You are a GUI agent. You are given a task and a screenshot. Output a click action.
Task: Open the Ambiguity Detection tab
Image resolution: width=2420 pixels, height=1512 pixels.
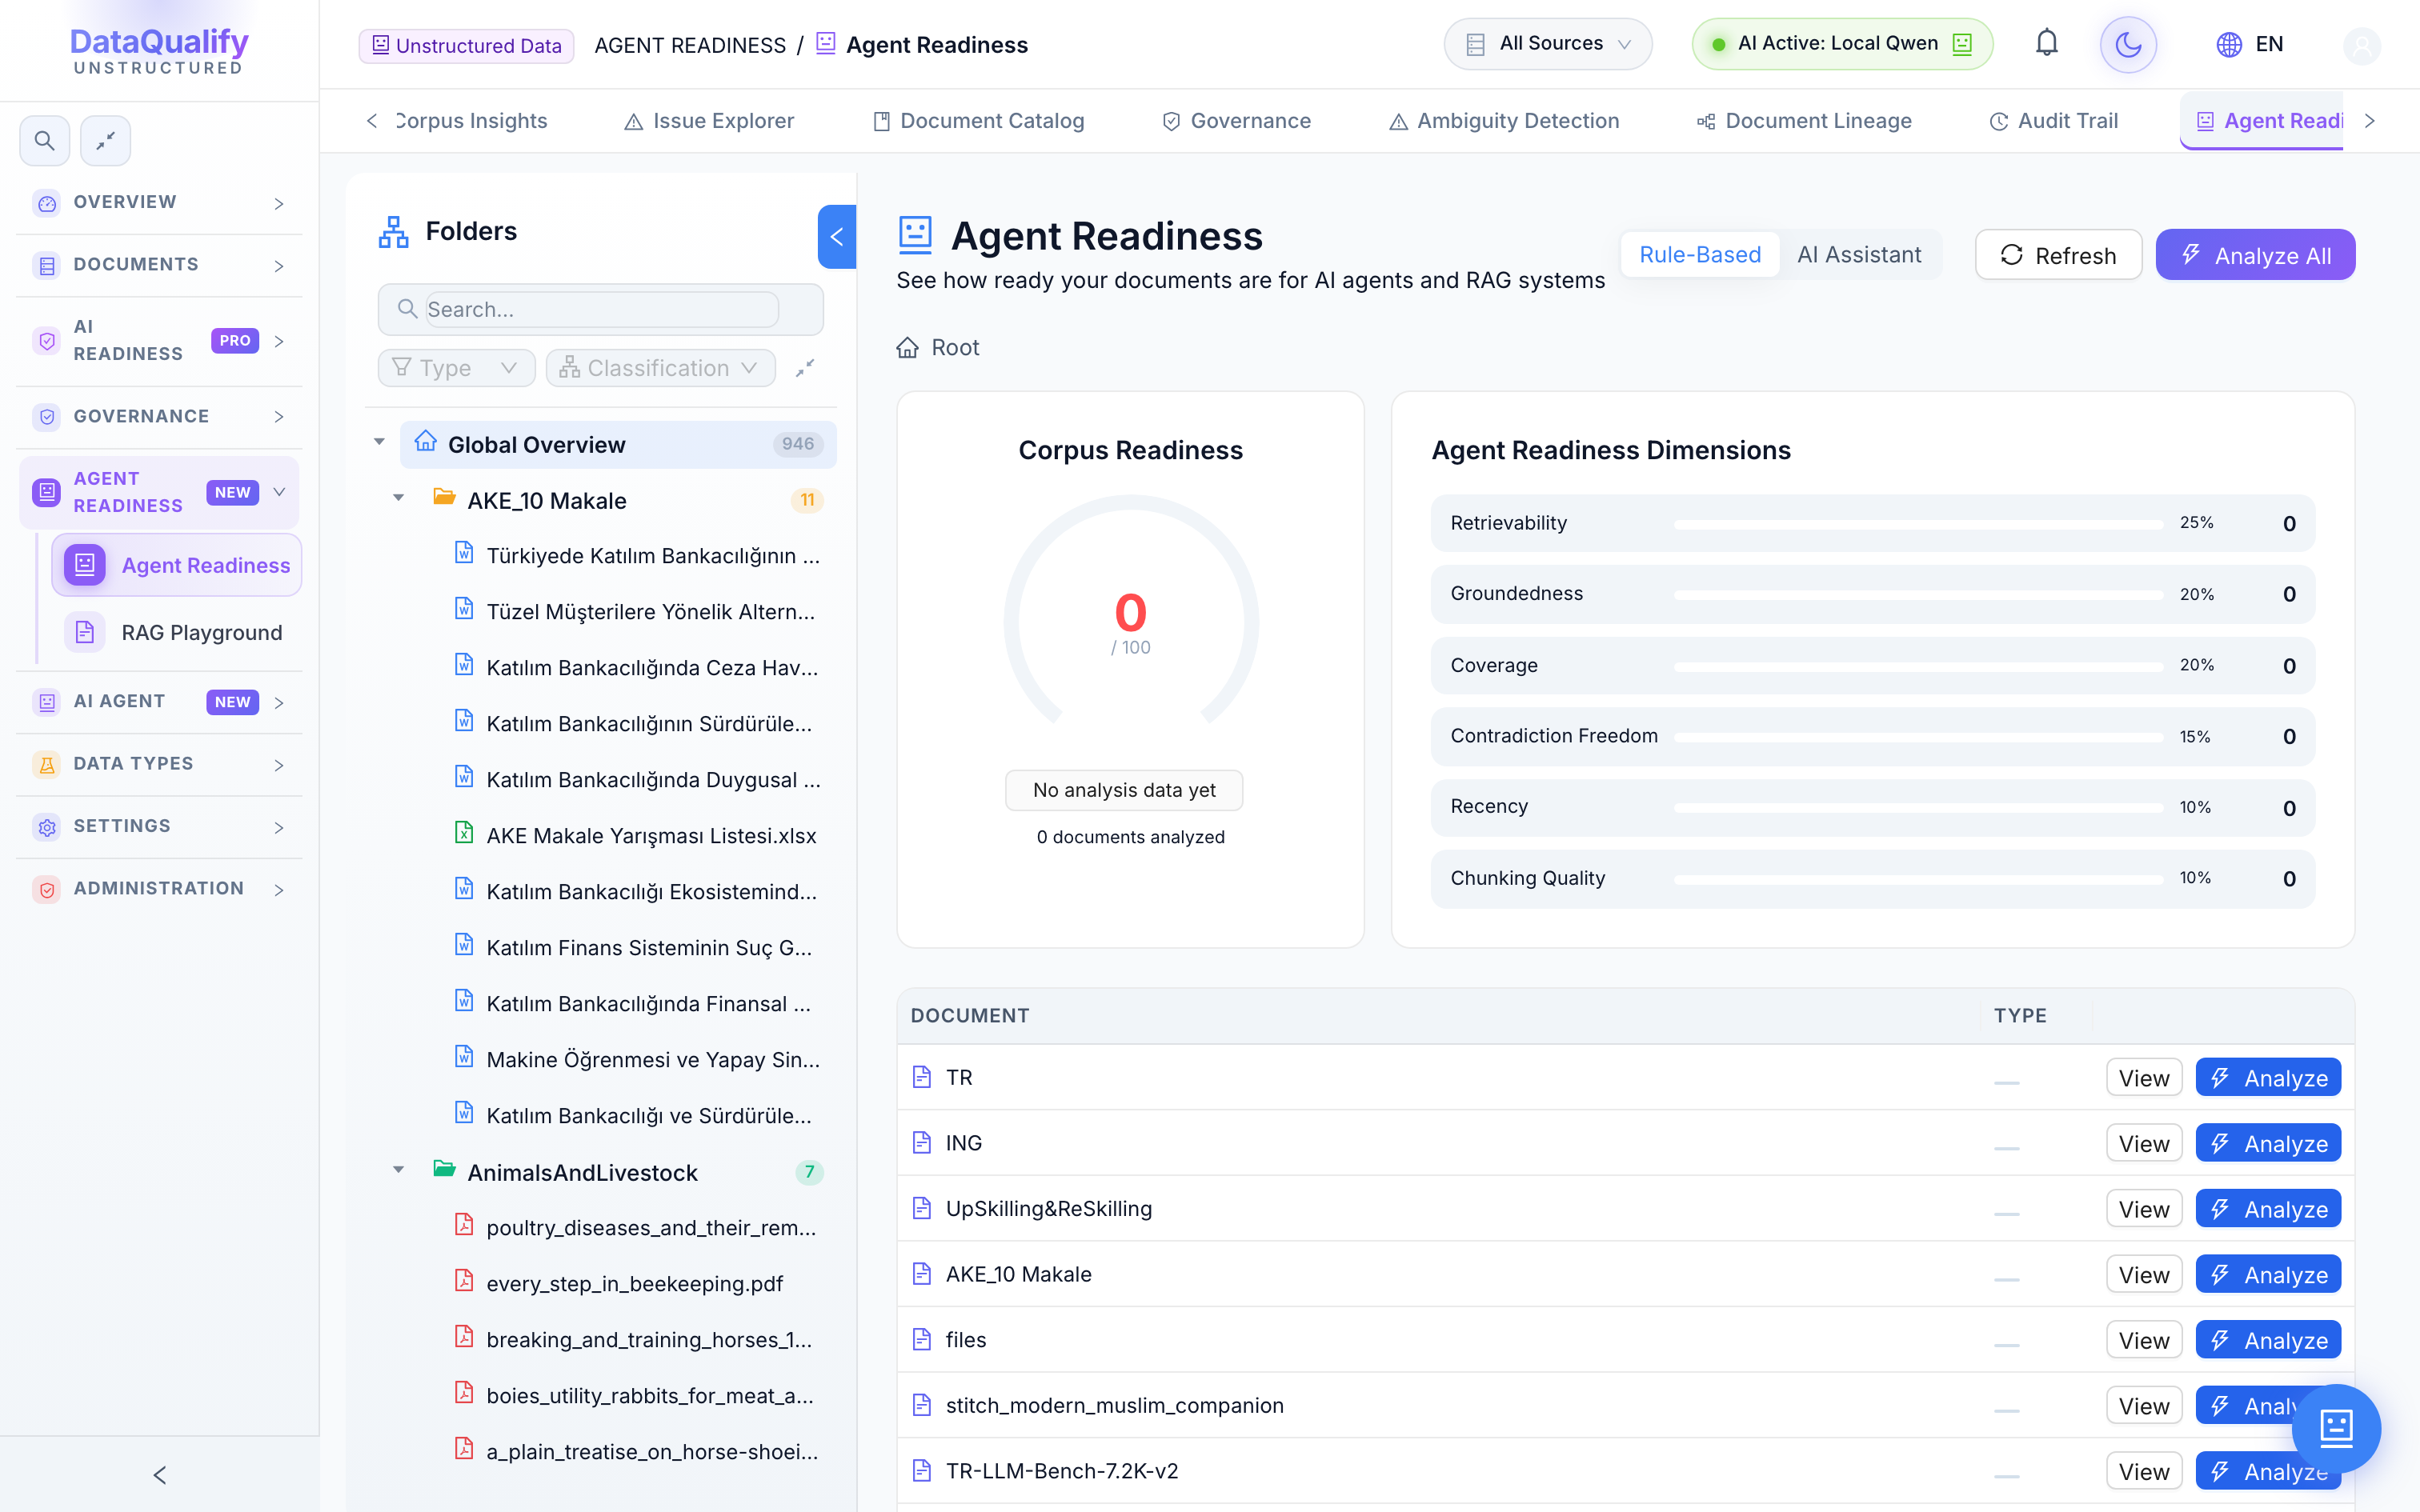point(1503,121)
